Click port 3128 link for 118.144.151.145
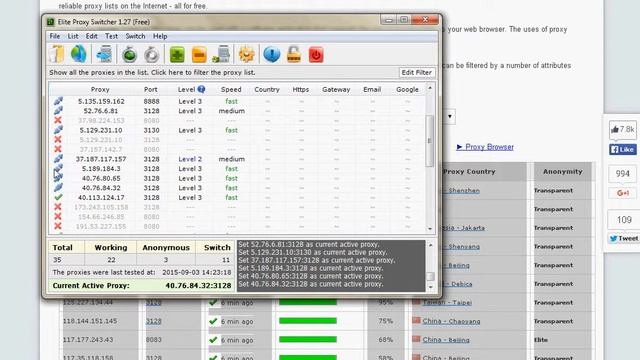Screen dimensions: 640x360 [x=153, y=321]
